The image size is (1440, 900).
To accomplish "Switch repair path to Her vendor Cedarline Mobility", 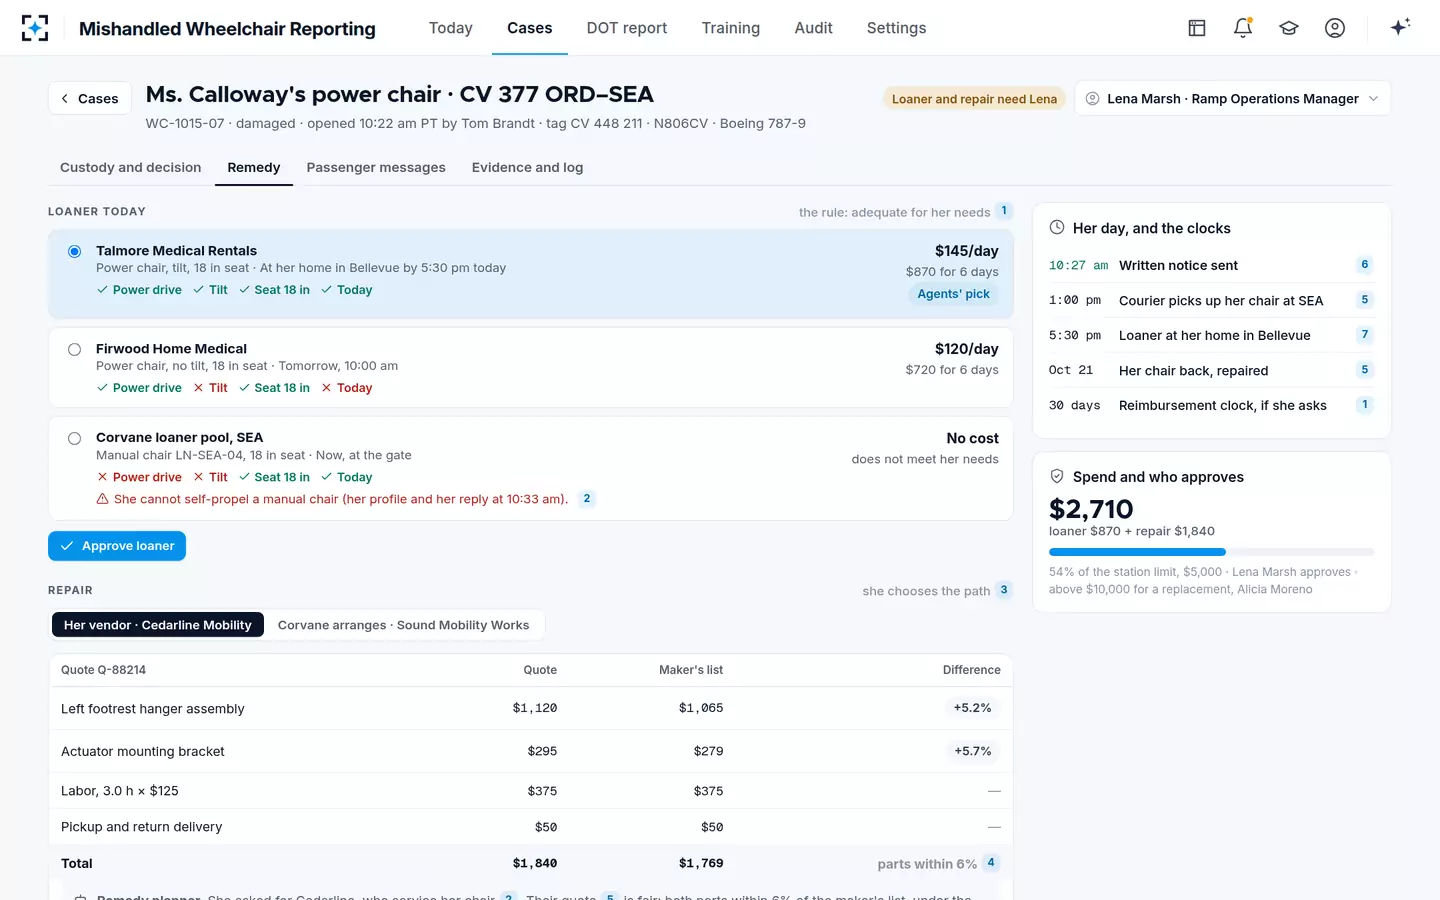I will 158,625.
